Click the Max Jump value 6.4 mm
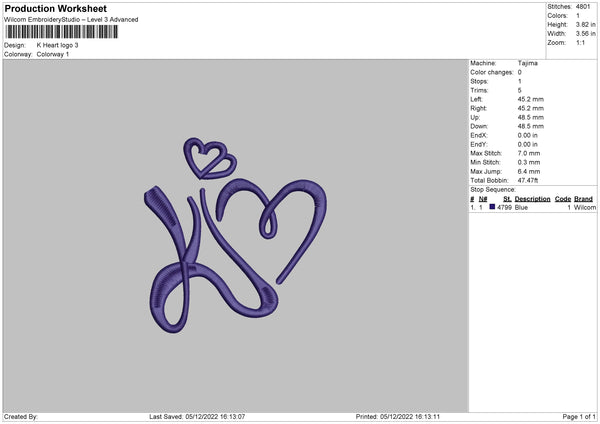Screen dimensions: 600x424 tap(529, 171)
